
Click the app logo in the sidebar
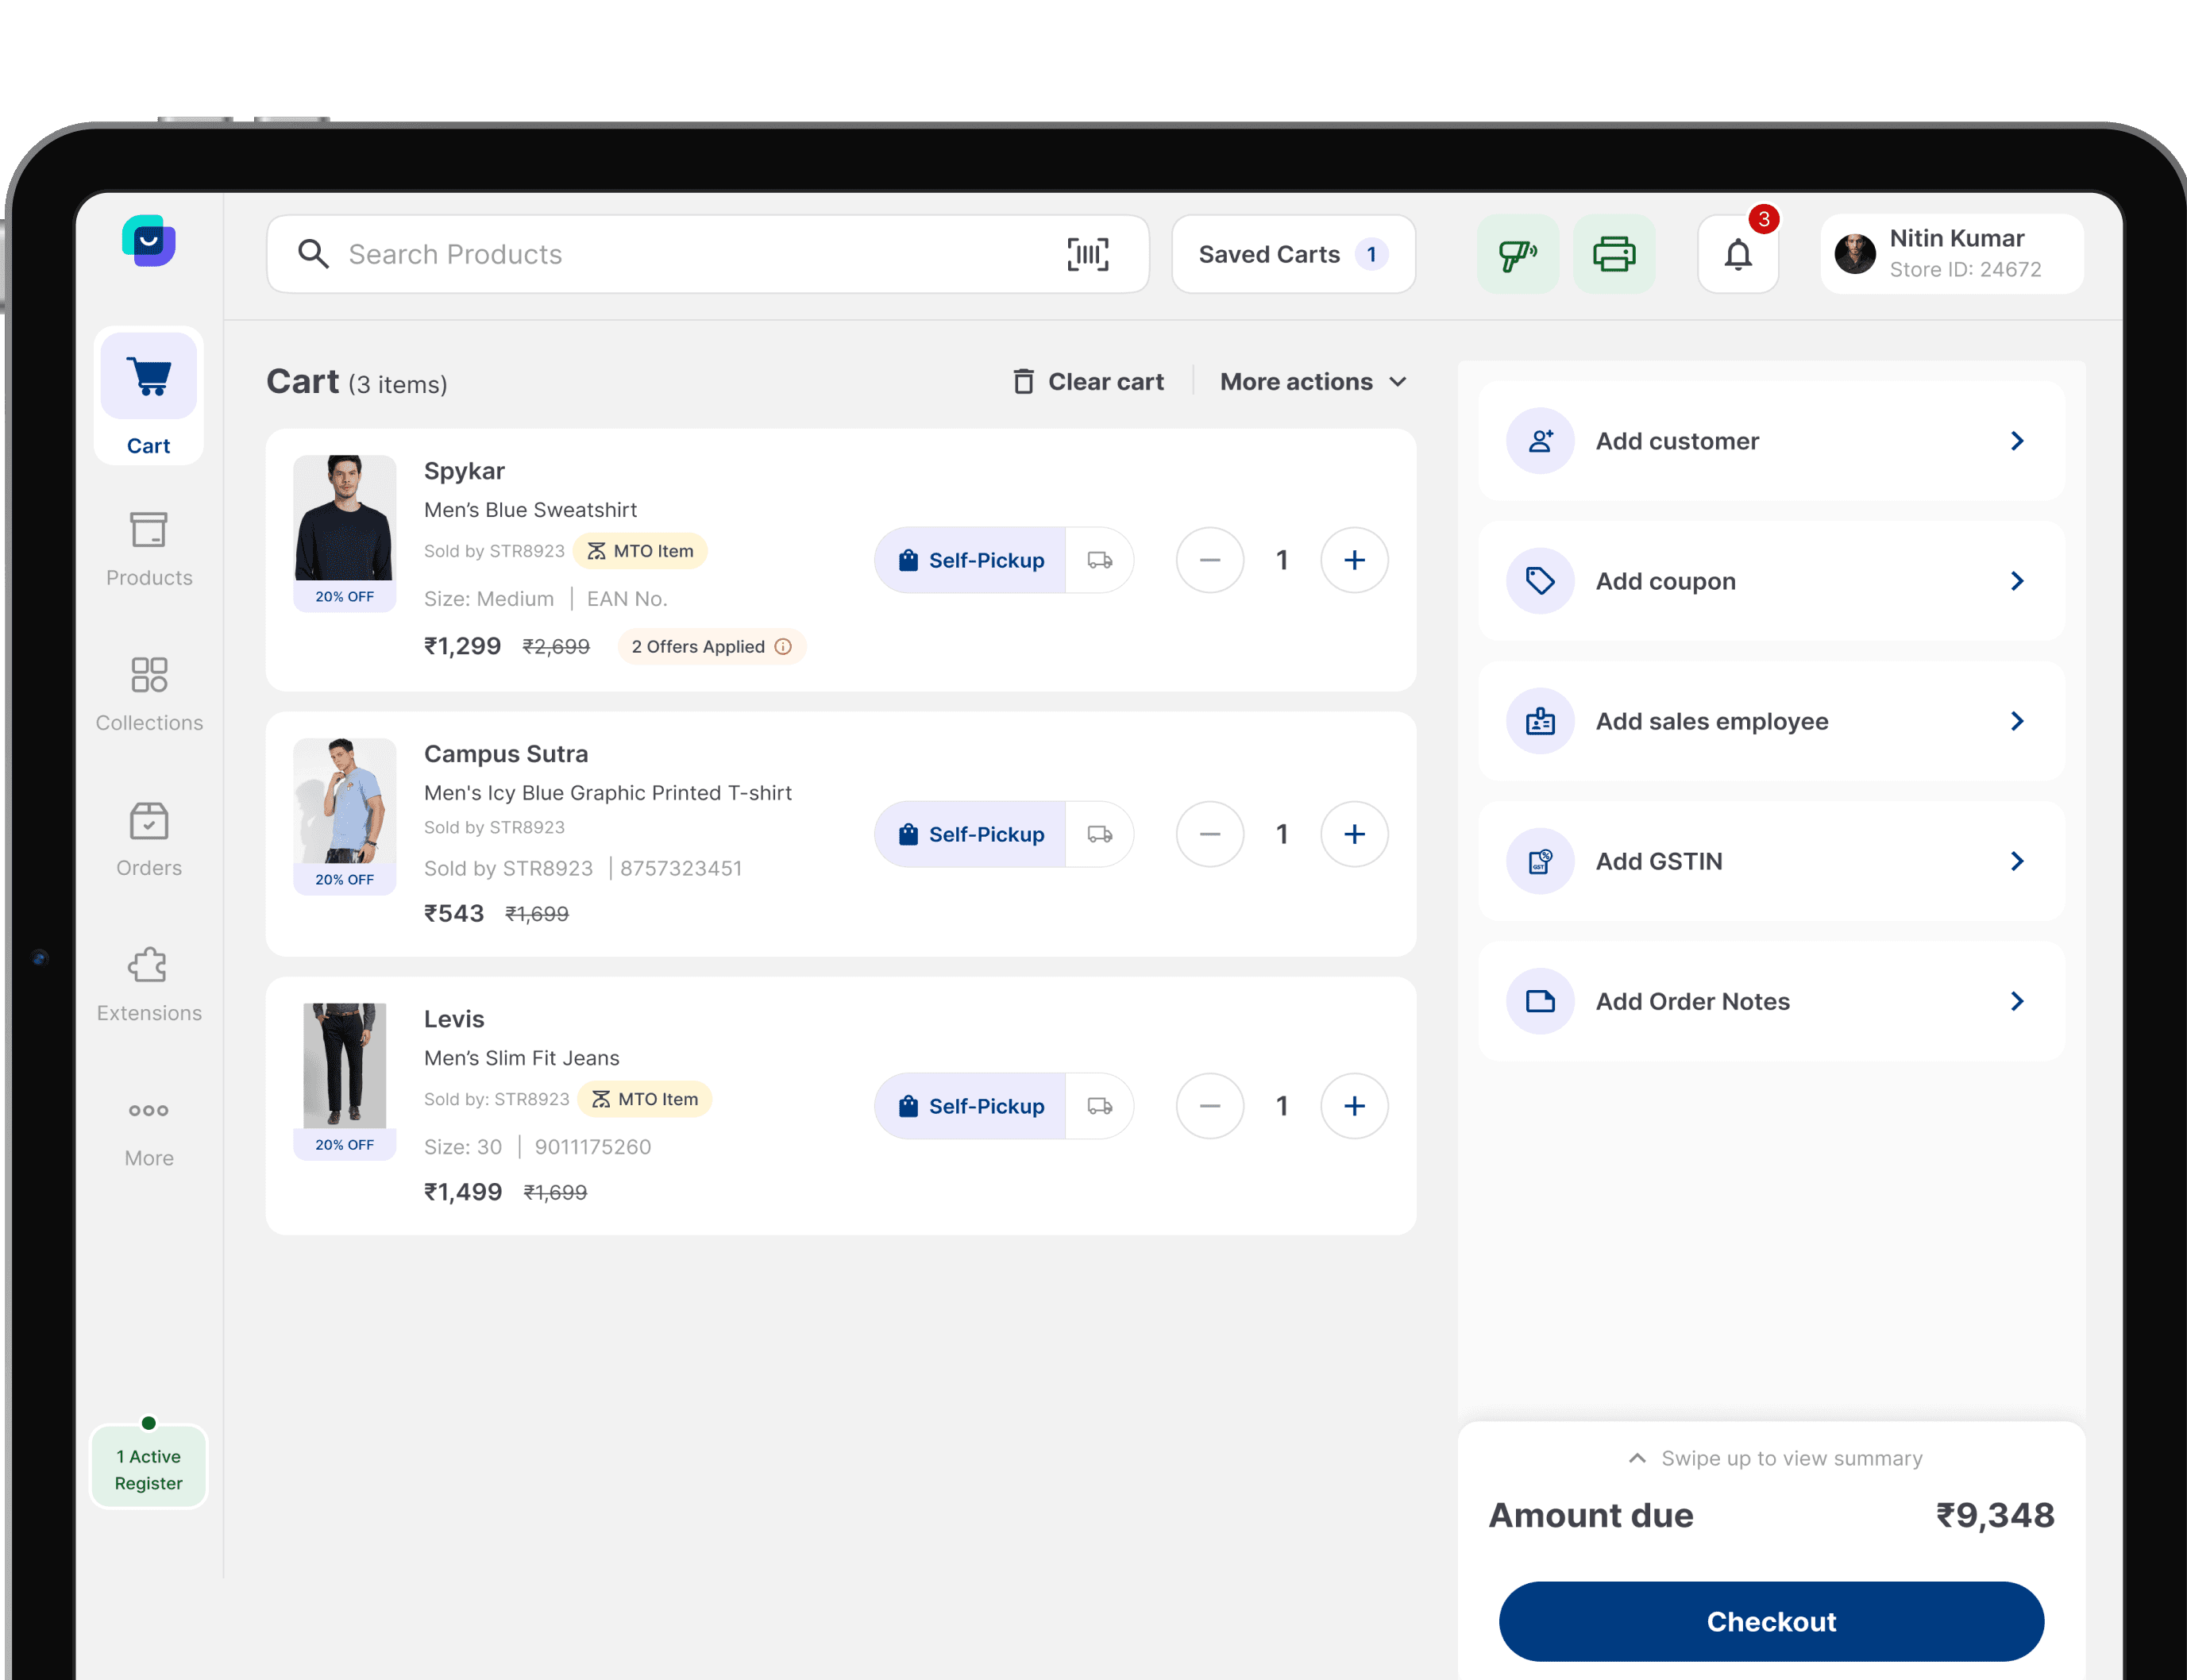coord(149,241)
